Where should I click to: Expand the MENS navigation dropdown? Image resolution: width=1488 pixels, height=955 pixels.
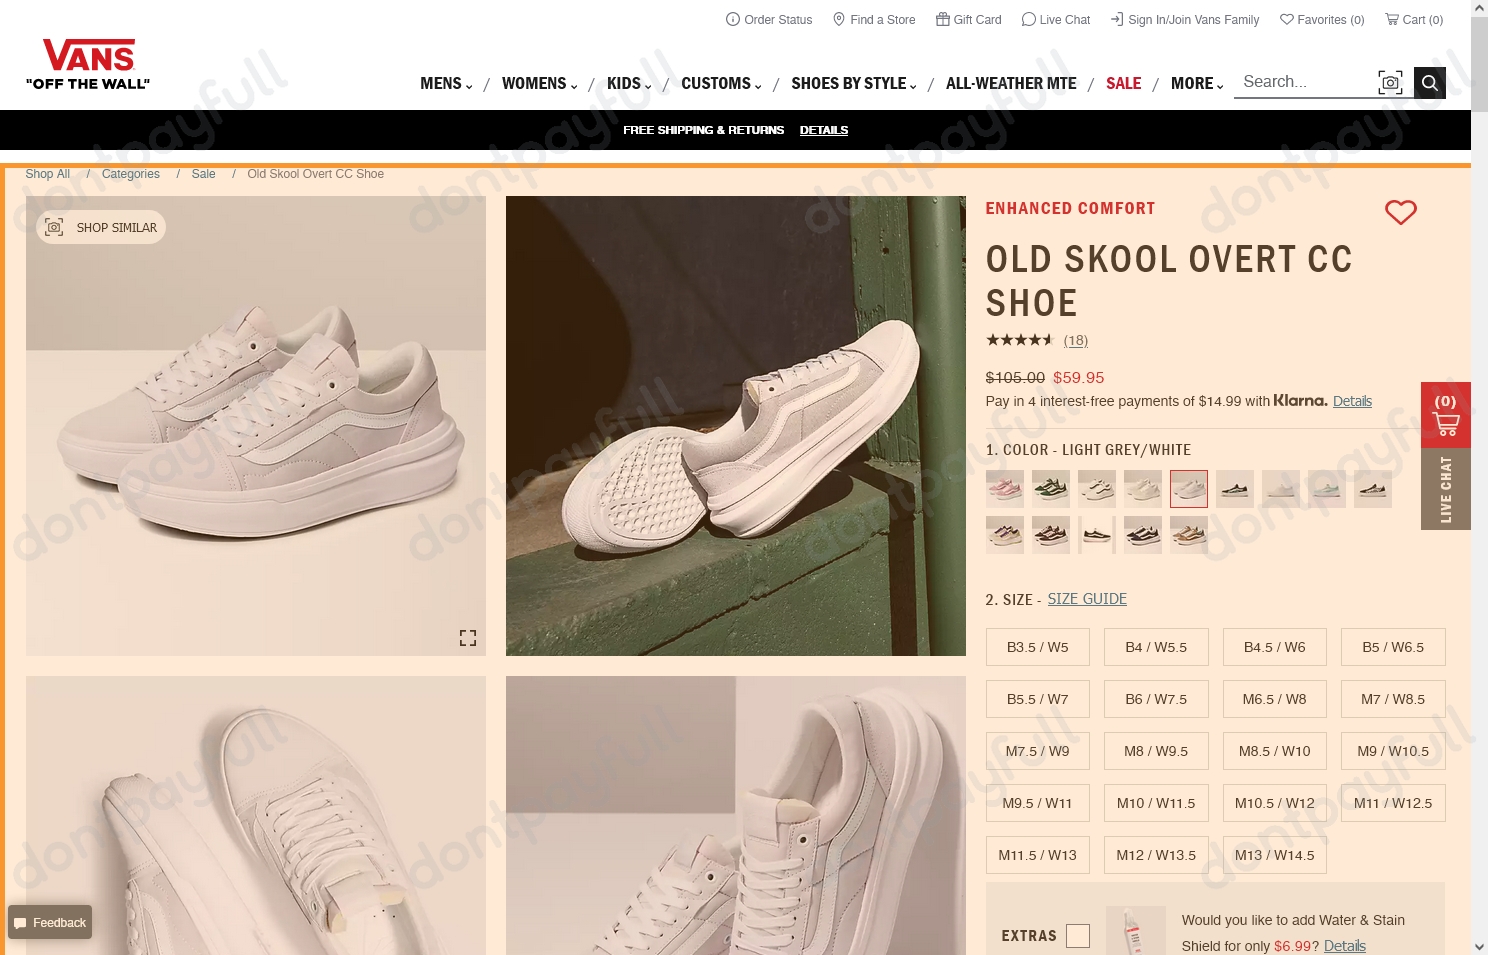click(444, 83)
